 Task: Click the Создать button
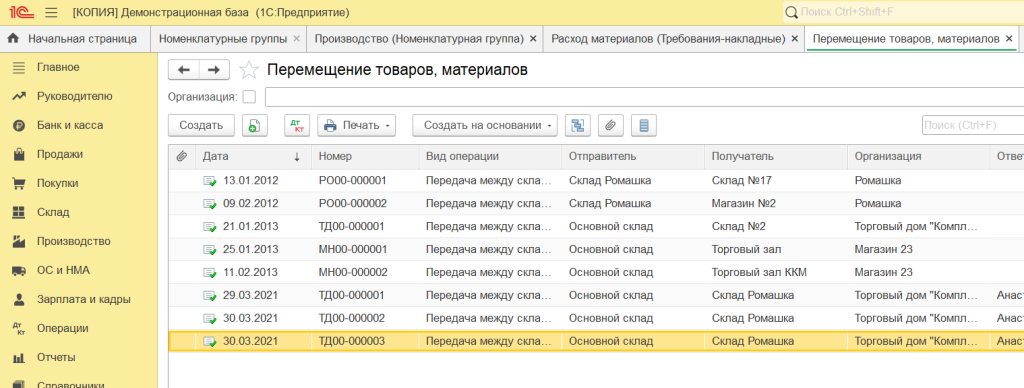pos(201,125)
